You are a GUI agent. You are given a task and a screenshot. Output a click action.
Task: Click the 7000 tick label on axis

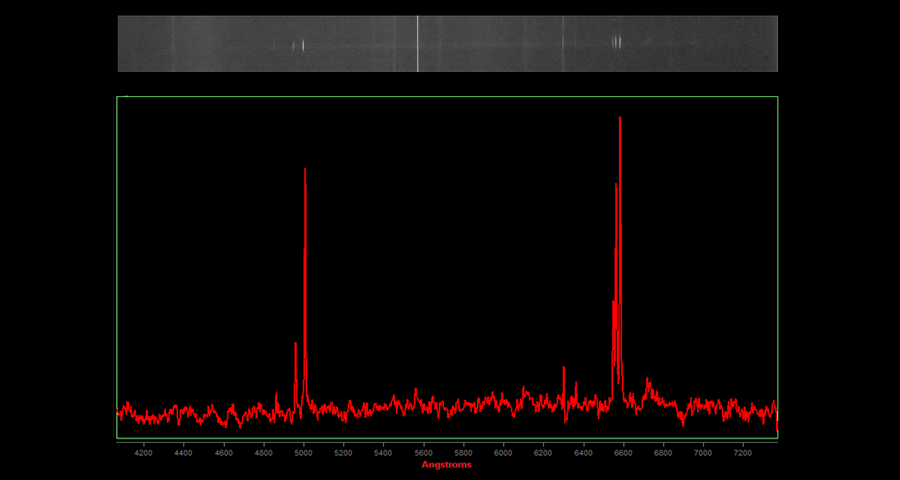click(x=703, y=453)
